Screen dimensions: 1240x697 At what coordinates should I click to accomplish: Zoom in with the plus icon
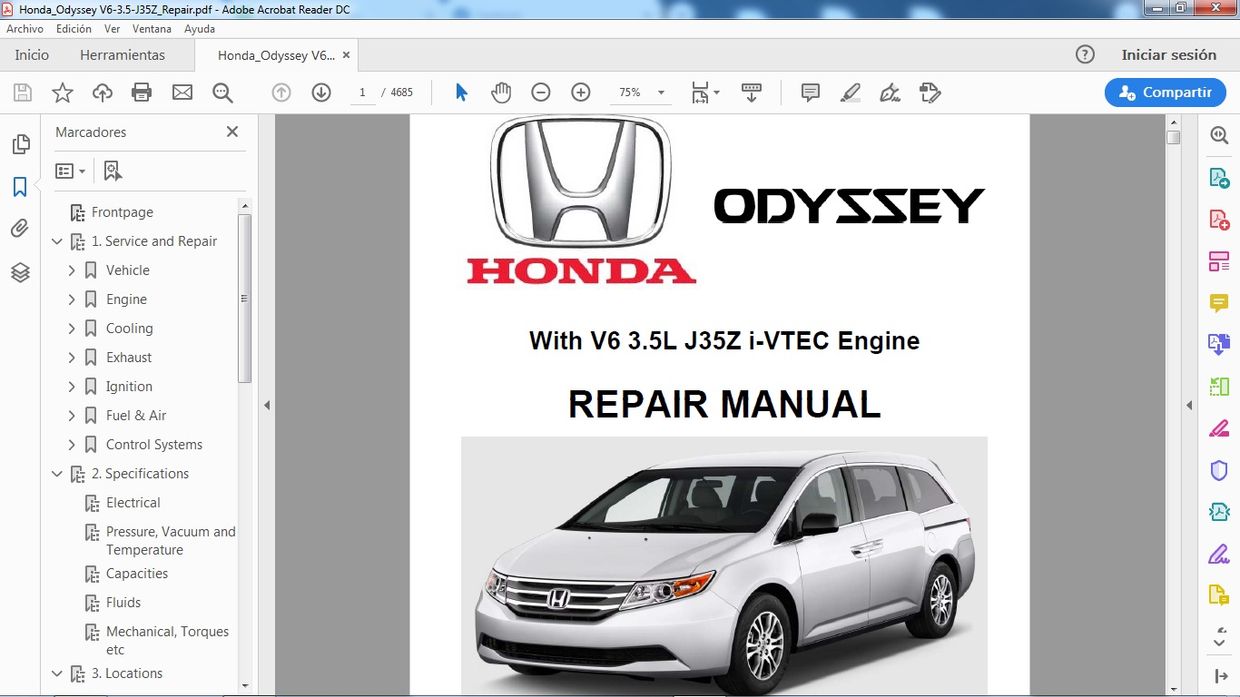[x=581, y=92]
